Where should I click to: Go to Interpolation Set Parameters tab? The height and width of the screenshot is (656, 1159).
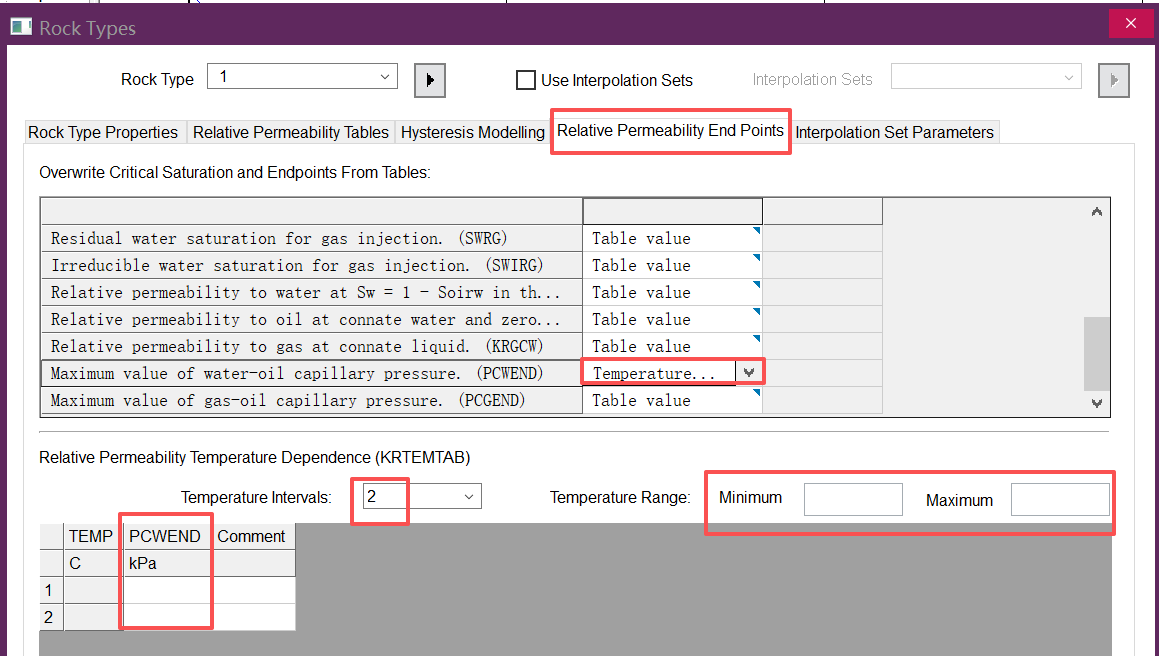click(894, 132)
